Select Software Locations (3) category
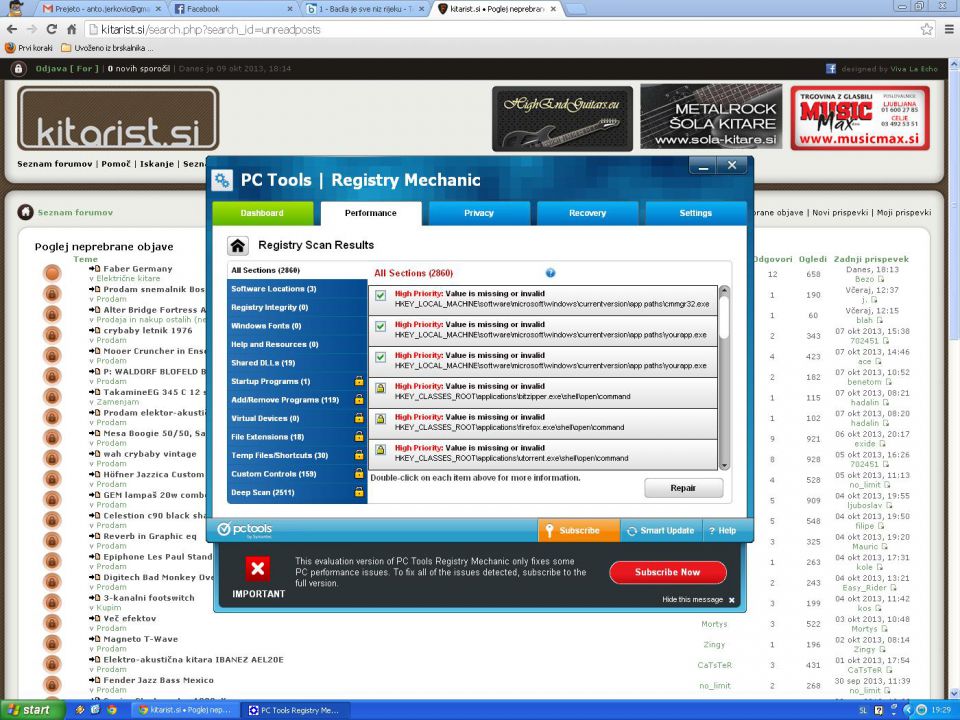The height and width of the screenshot is (720, 960). coord(297,288)
